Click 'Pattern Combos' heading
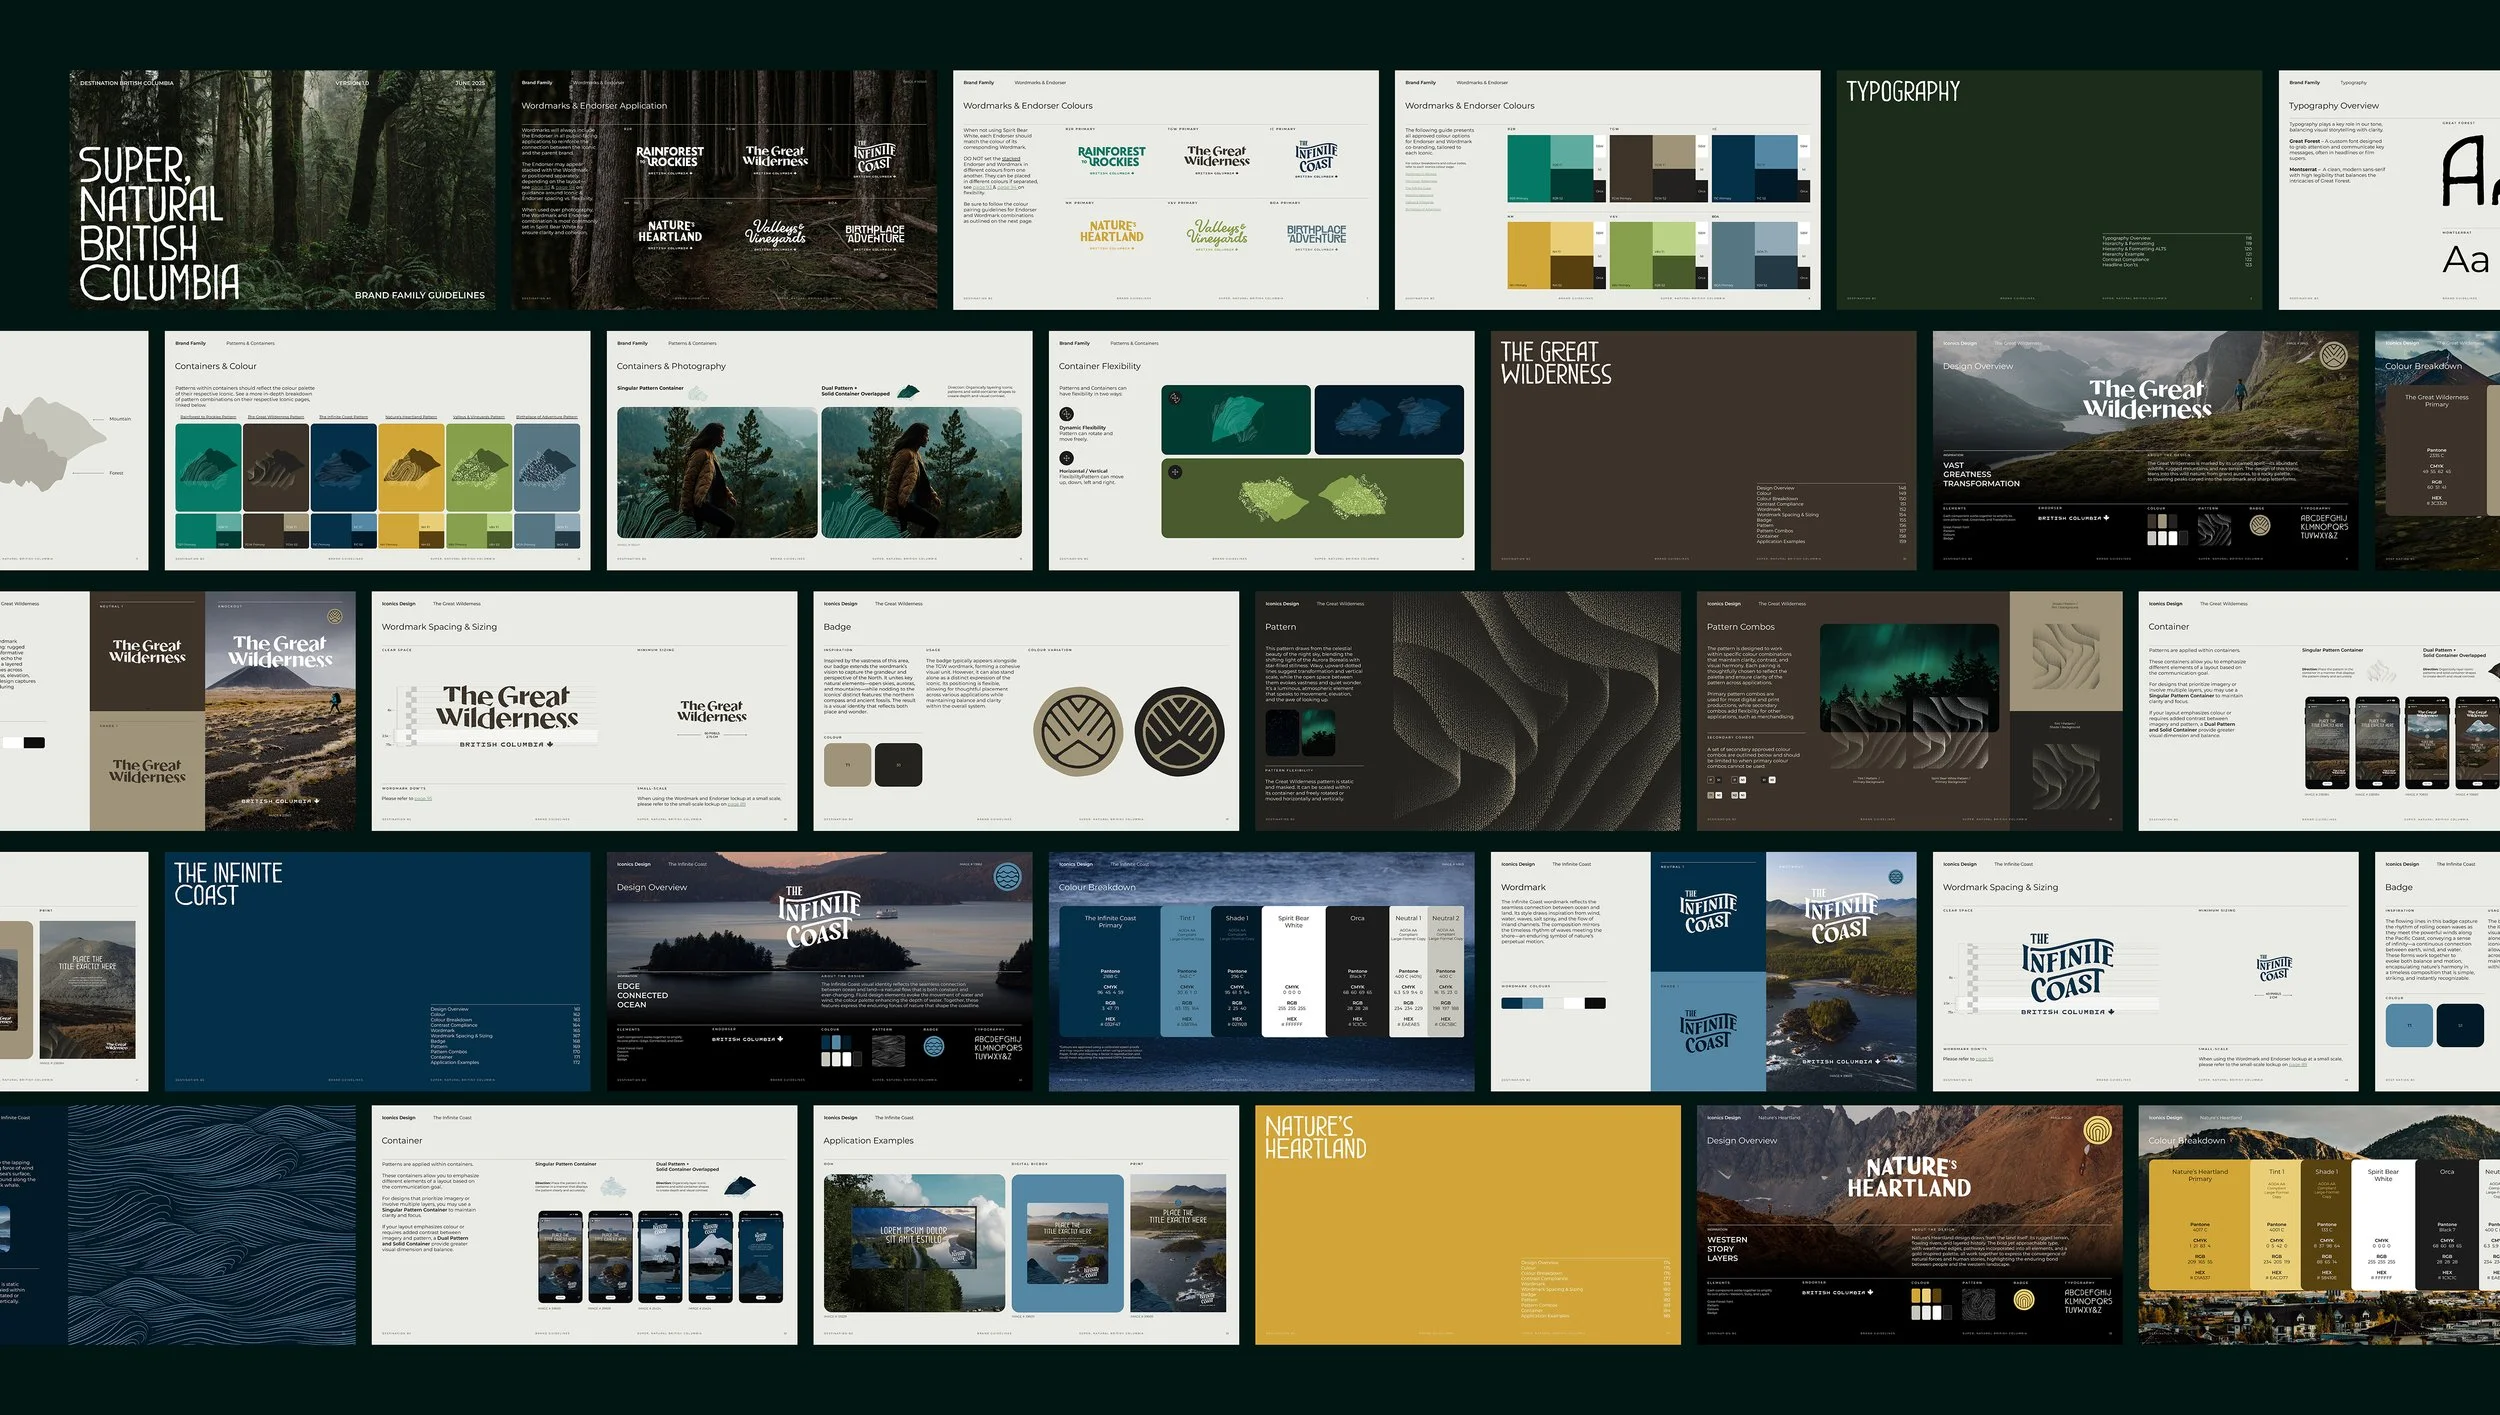Viewport: 2500px width, 1415px height. point(1741,627)
